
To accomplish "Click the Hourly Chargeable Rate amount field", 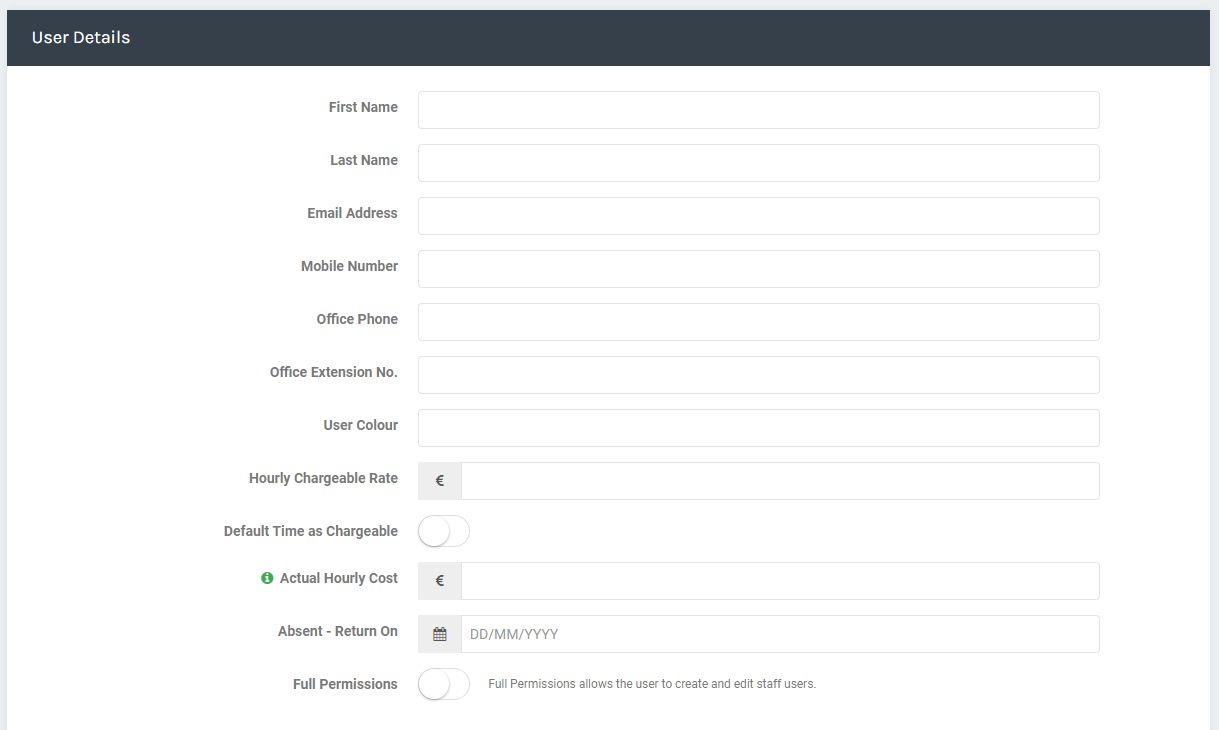I will (x=780, y=481).
